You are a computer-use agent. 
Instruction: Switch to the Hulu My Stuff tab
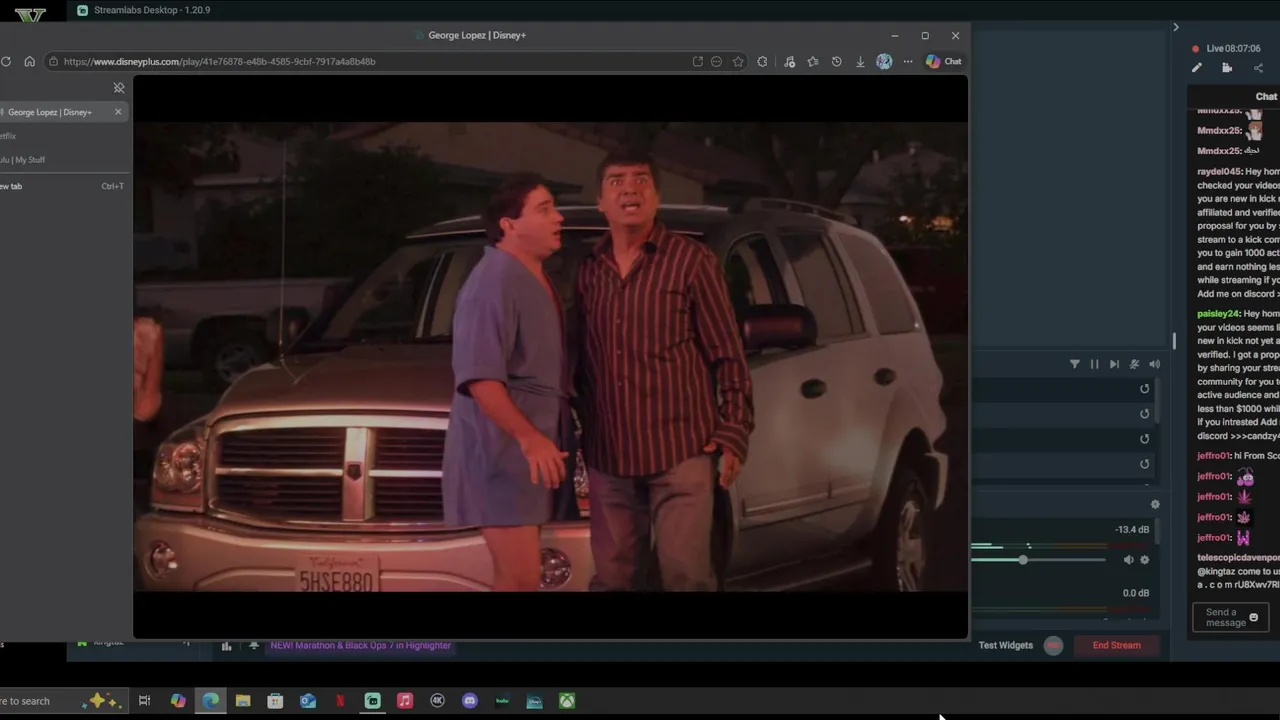tap(62, 160)
